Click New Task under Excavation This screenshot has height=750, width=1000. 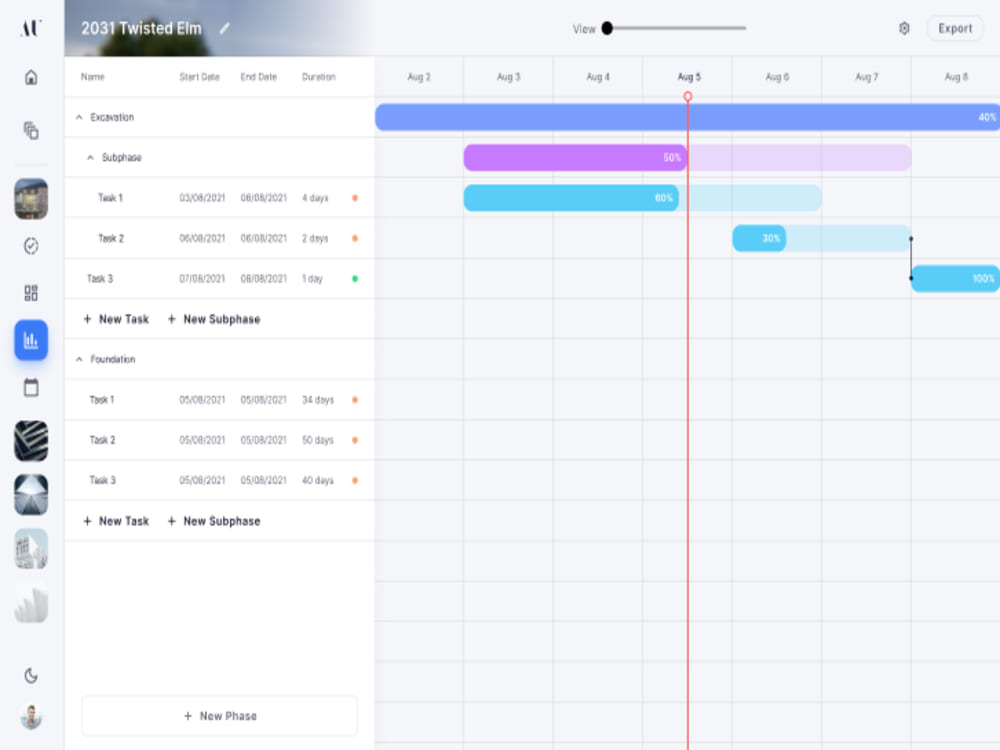click(116, 319)
